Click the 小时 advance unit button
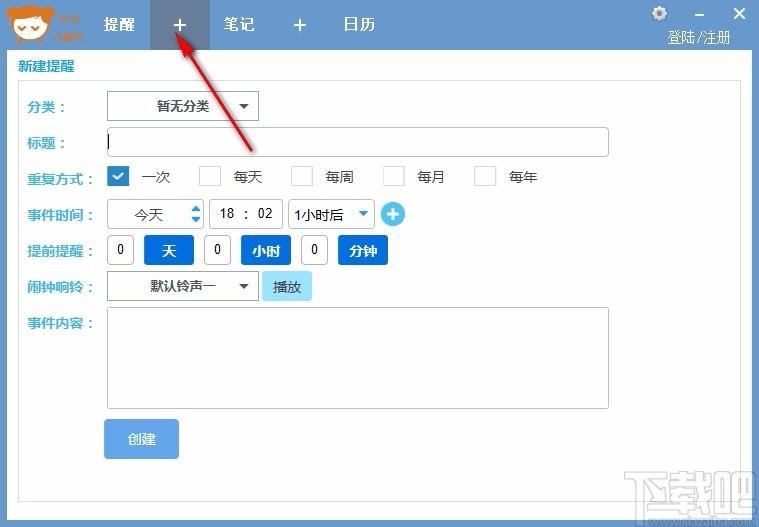 click(x=266, y=250)
